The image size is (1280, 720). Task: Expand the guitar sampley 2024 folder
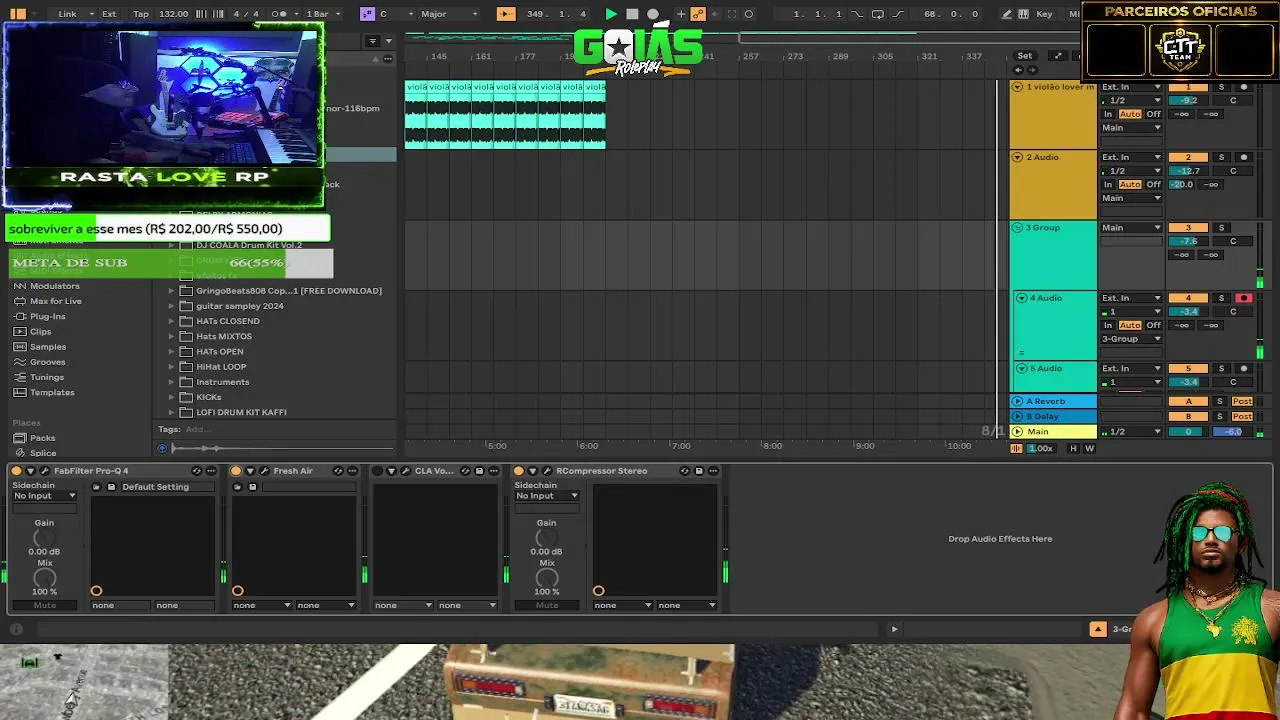point(171,306)
